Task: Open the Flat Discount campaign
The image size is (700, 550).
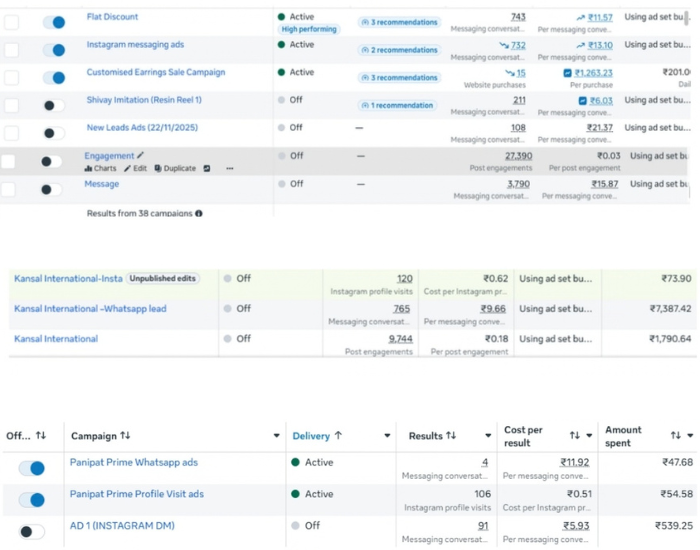Action: coord(112,17)
